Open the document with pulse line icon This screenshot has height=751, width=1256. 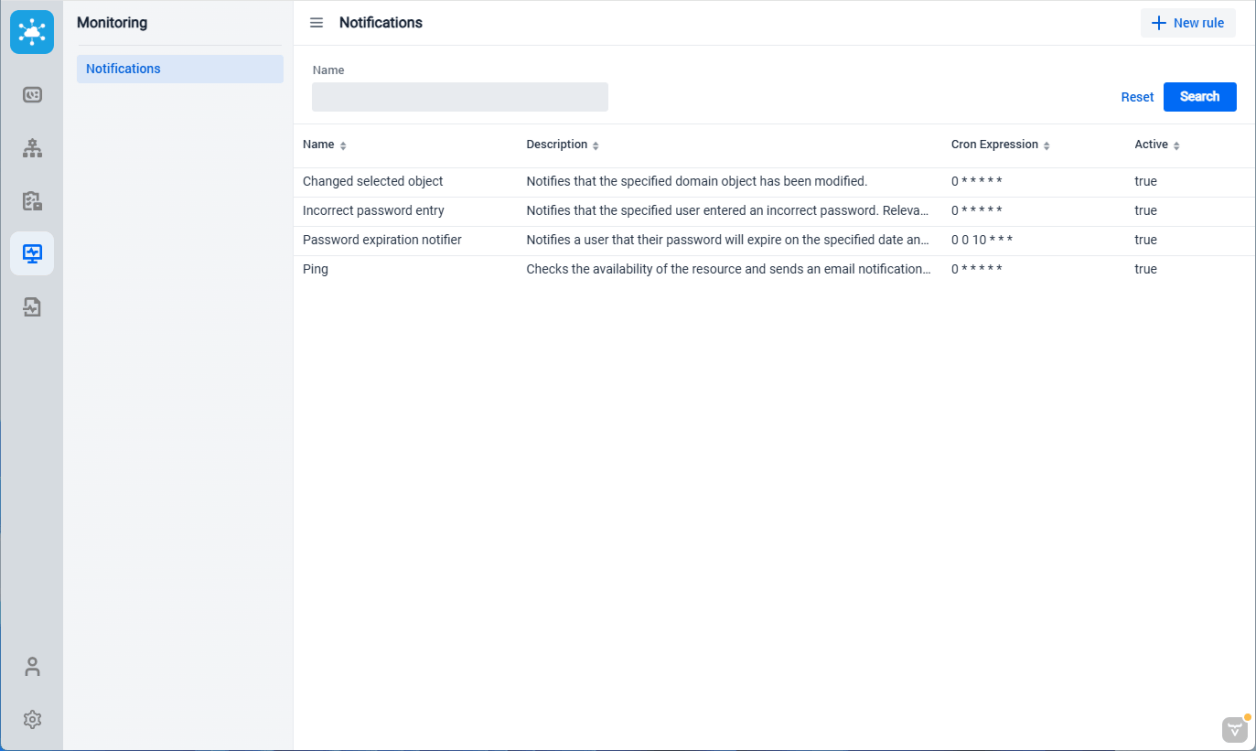pyautogui.click(x=32, y=307)
